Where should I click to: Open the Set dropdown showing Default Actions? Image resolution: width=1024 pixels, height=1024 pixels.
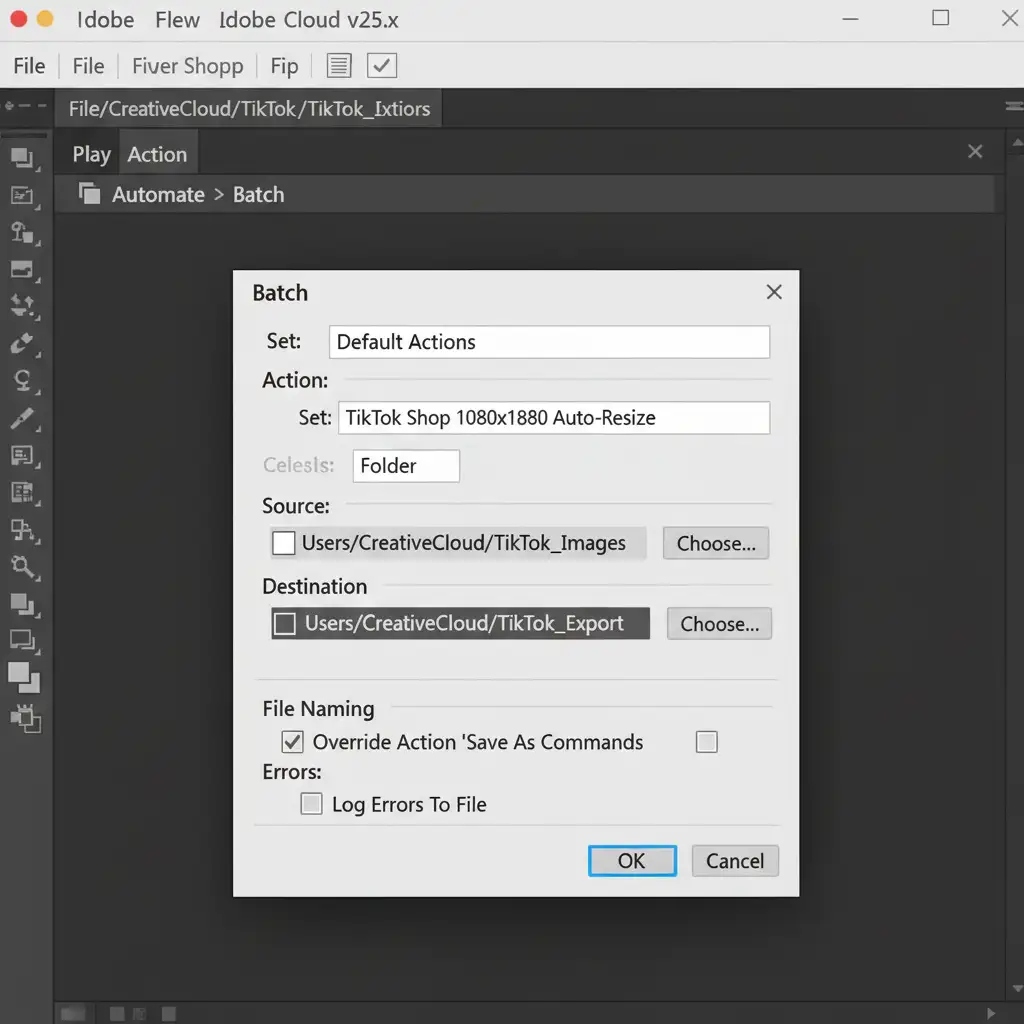click(549, 342)
